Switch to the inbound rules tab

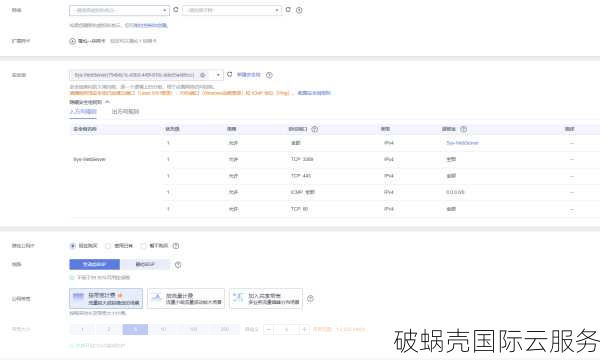tap(83, 112)
